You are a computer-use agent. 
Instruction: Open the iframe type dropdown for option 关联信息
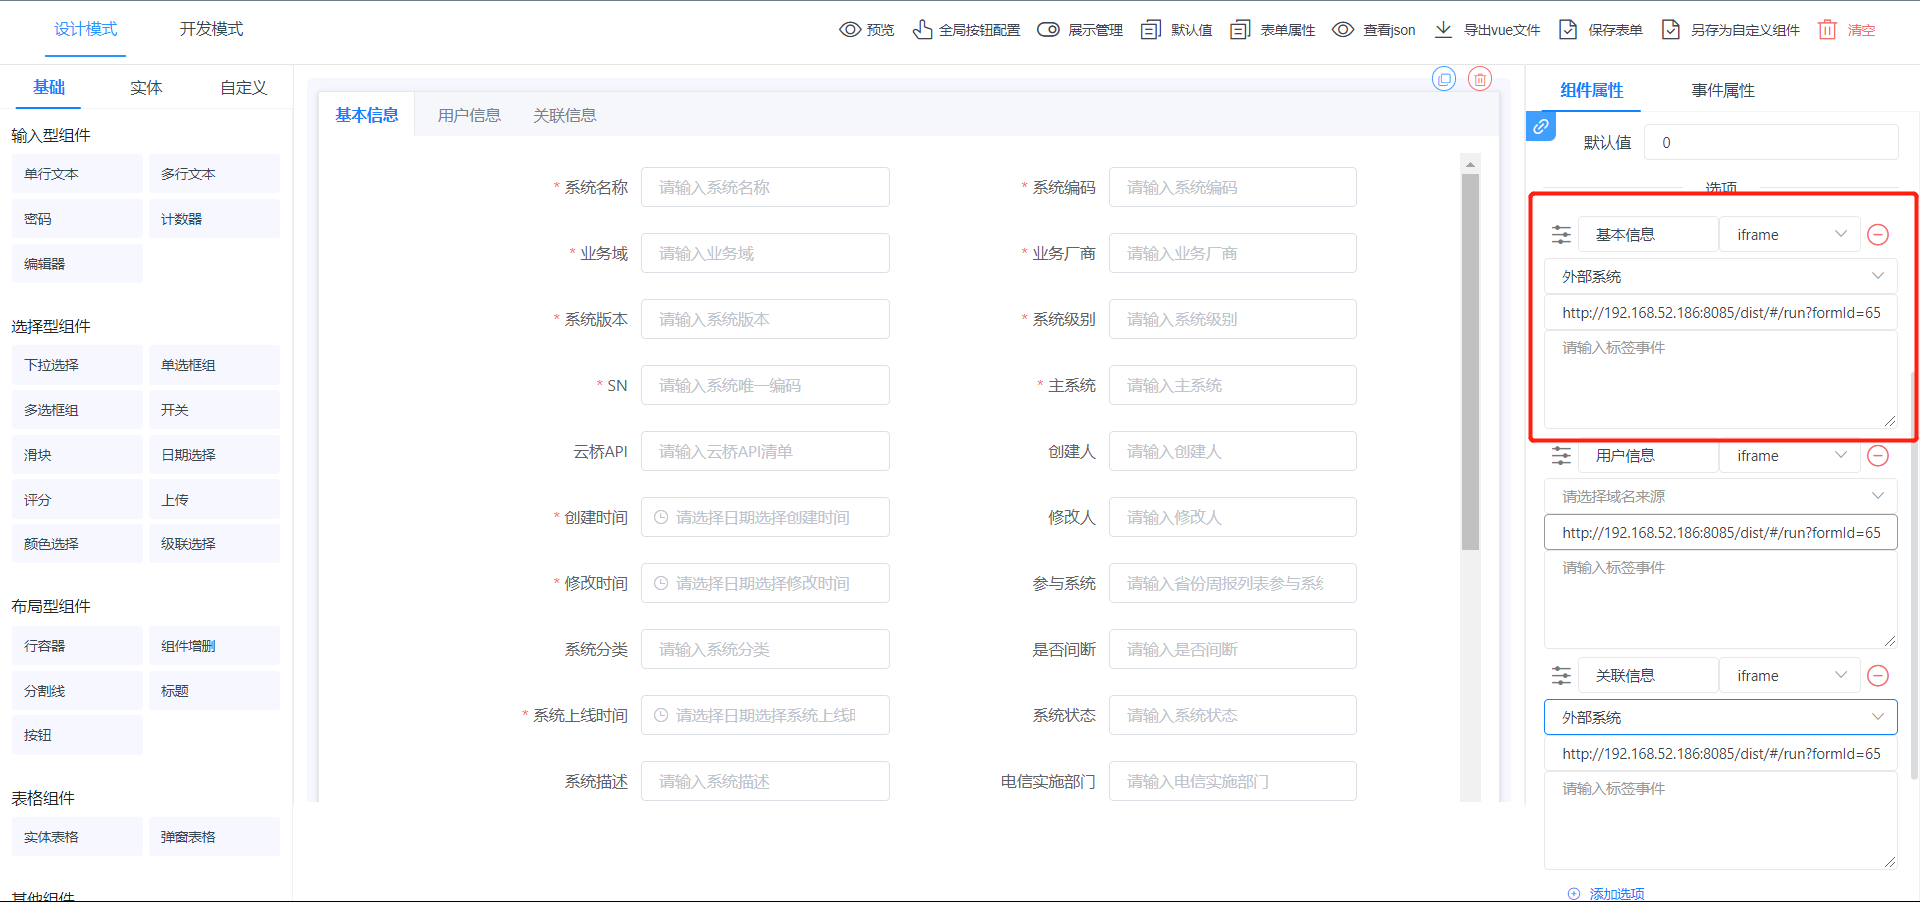1790,676
